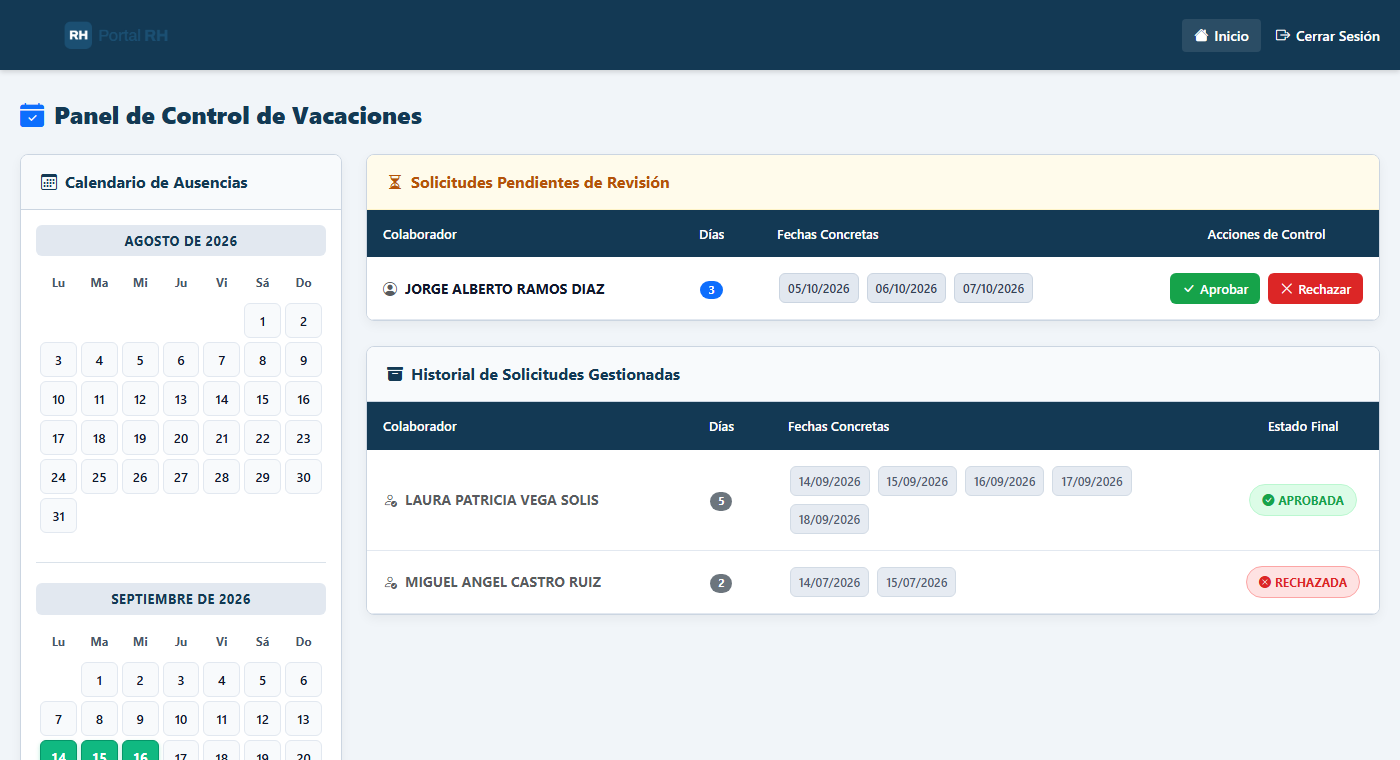1400x760 pixels.
Task: Click the RECHAZADA status badge
Action: (1303, 582)
